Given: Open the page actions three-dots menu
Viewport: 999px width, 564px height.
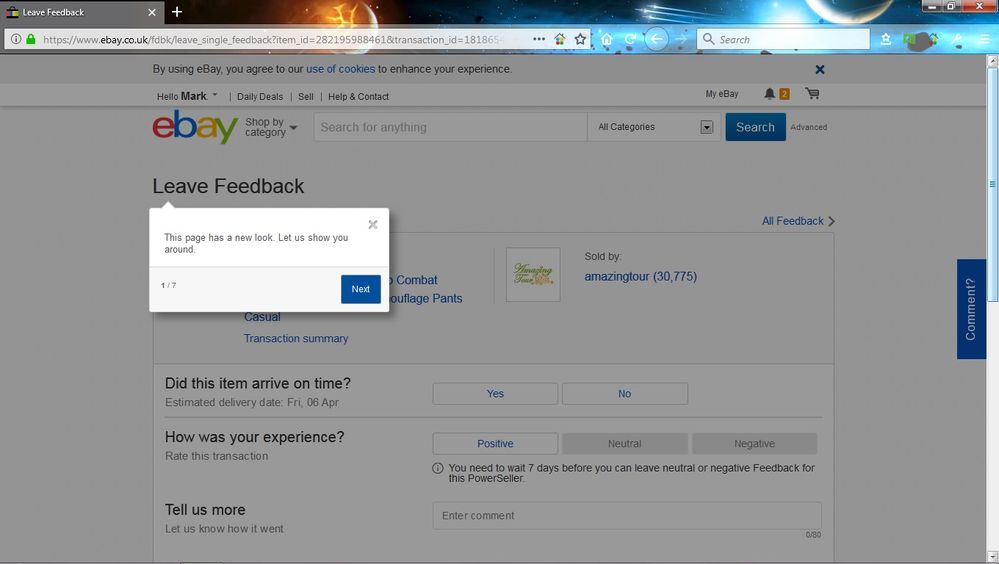Looking at the screenshot, I should click(x=539, y=39).
